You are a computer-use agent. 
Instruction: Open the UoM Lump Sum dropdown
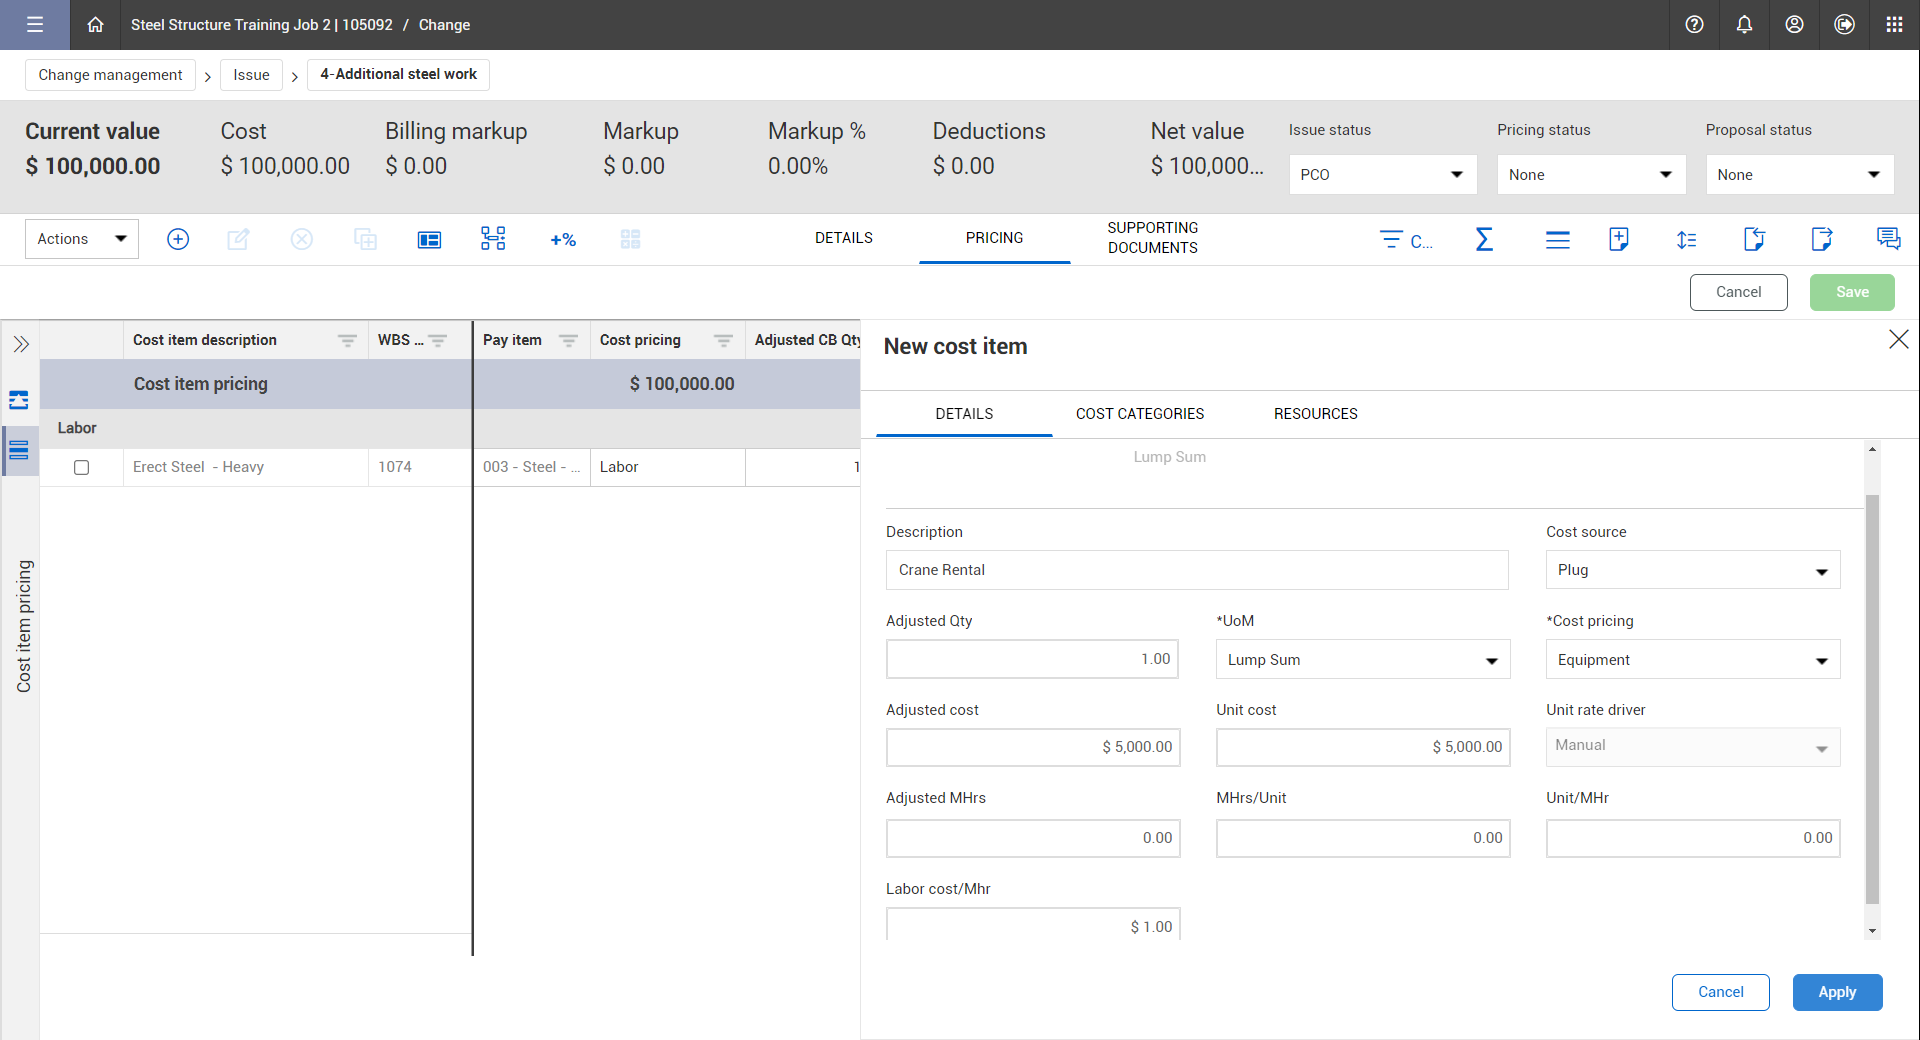(x=1362, y=660)
